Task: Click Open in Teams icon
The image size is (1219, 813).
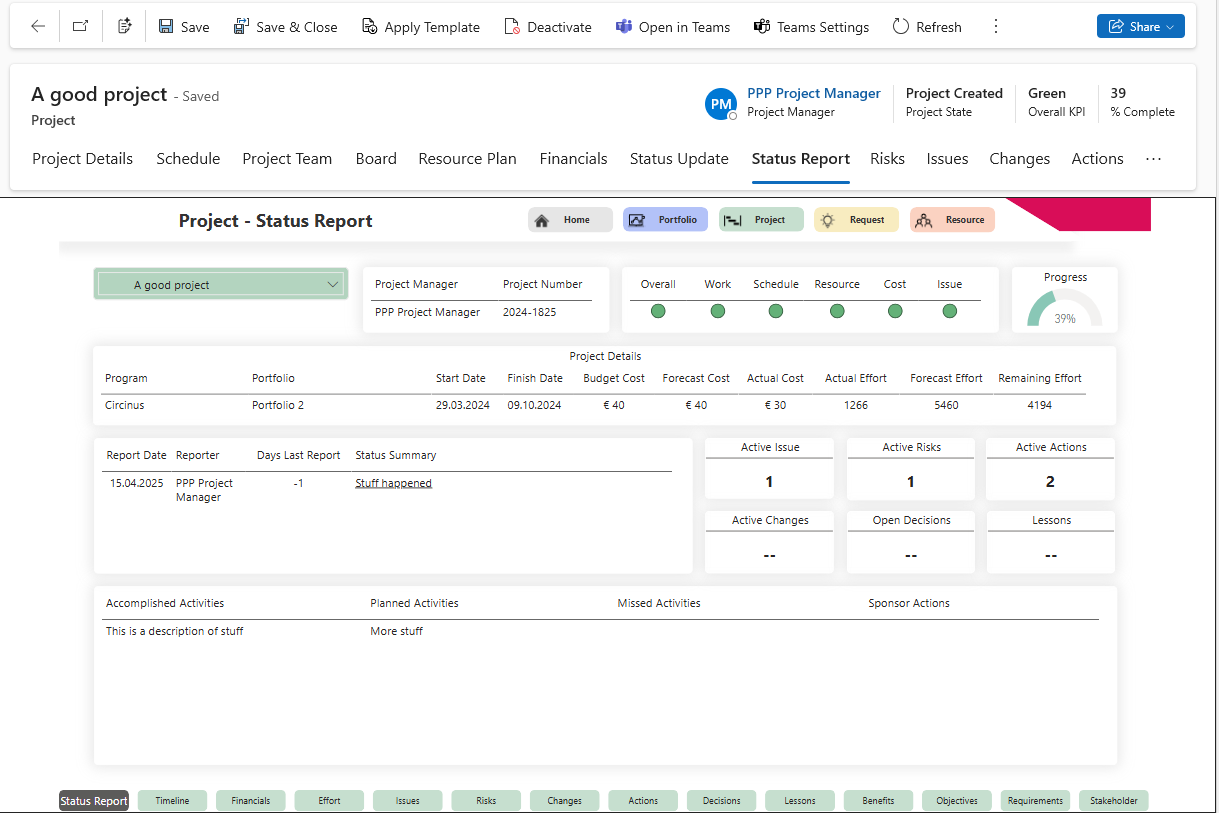Action: (x=624, y=27)
